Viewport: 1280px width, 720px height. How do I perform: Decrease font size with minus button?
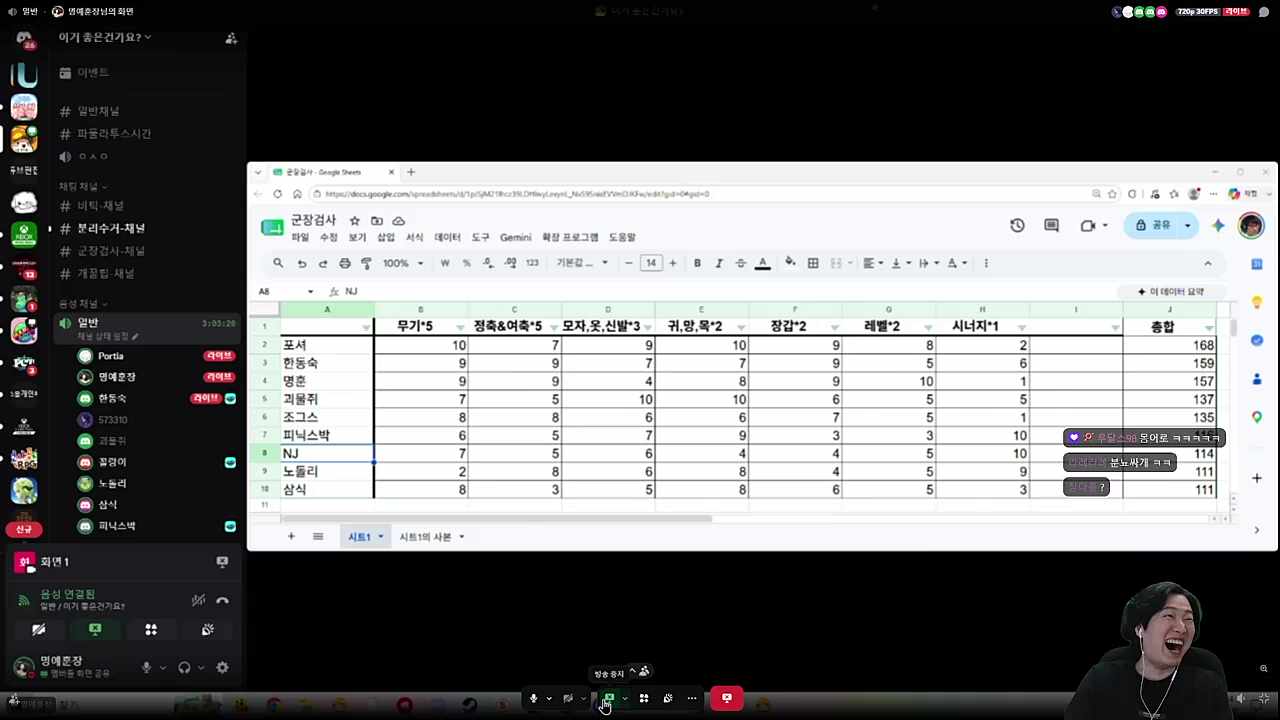point(628,263)
